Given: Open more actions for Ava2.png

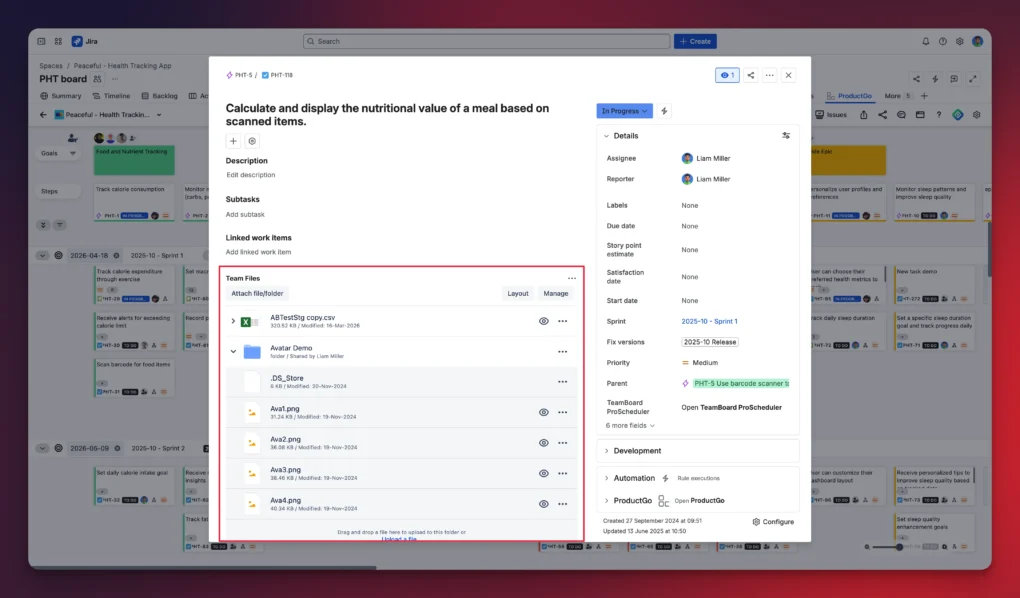Looking at the screenshot, I should pos(563,443).
